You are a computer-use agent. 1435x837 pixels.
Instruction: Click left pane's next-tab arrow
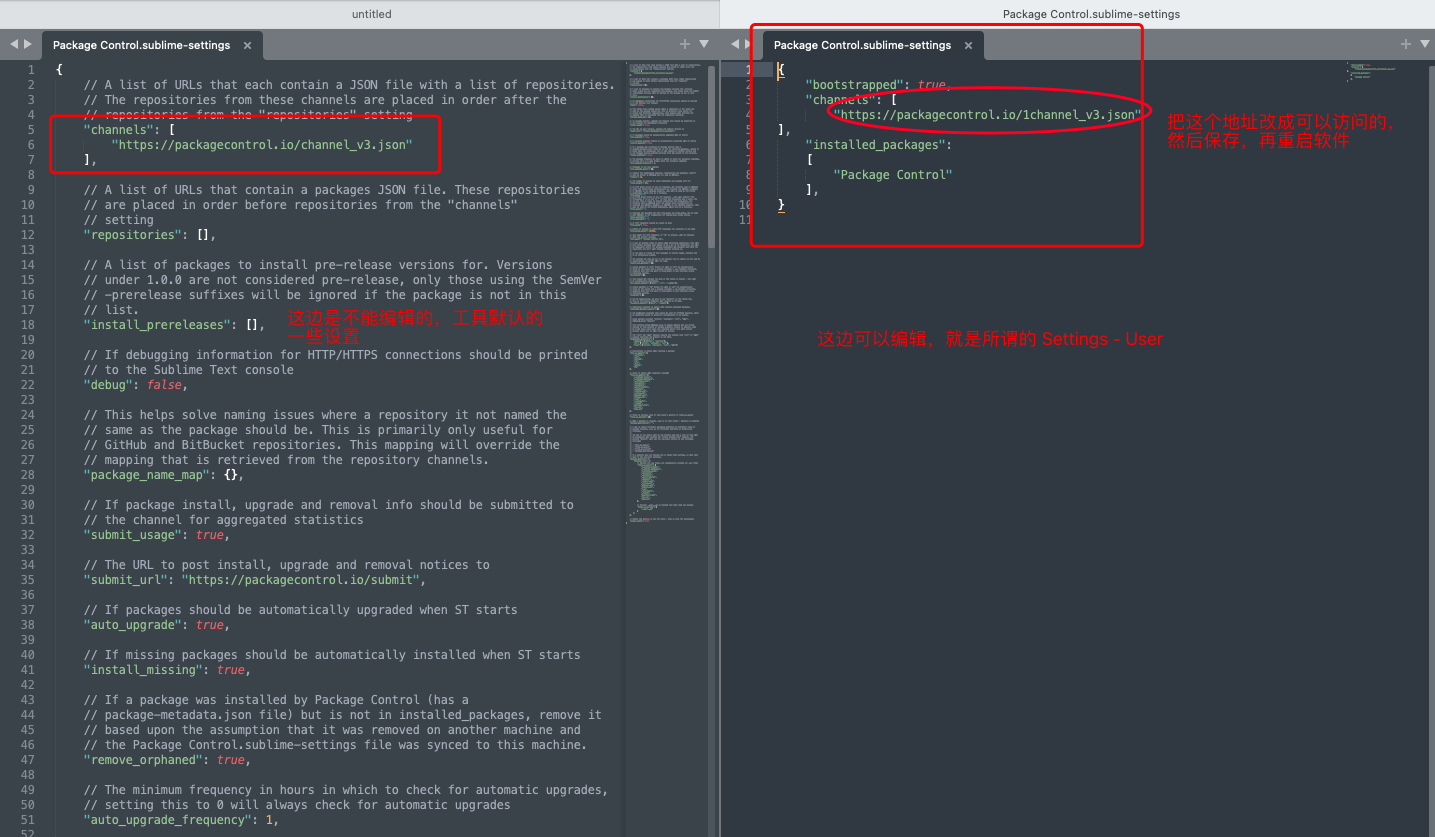click(28, 45)
